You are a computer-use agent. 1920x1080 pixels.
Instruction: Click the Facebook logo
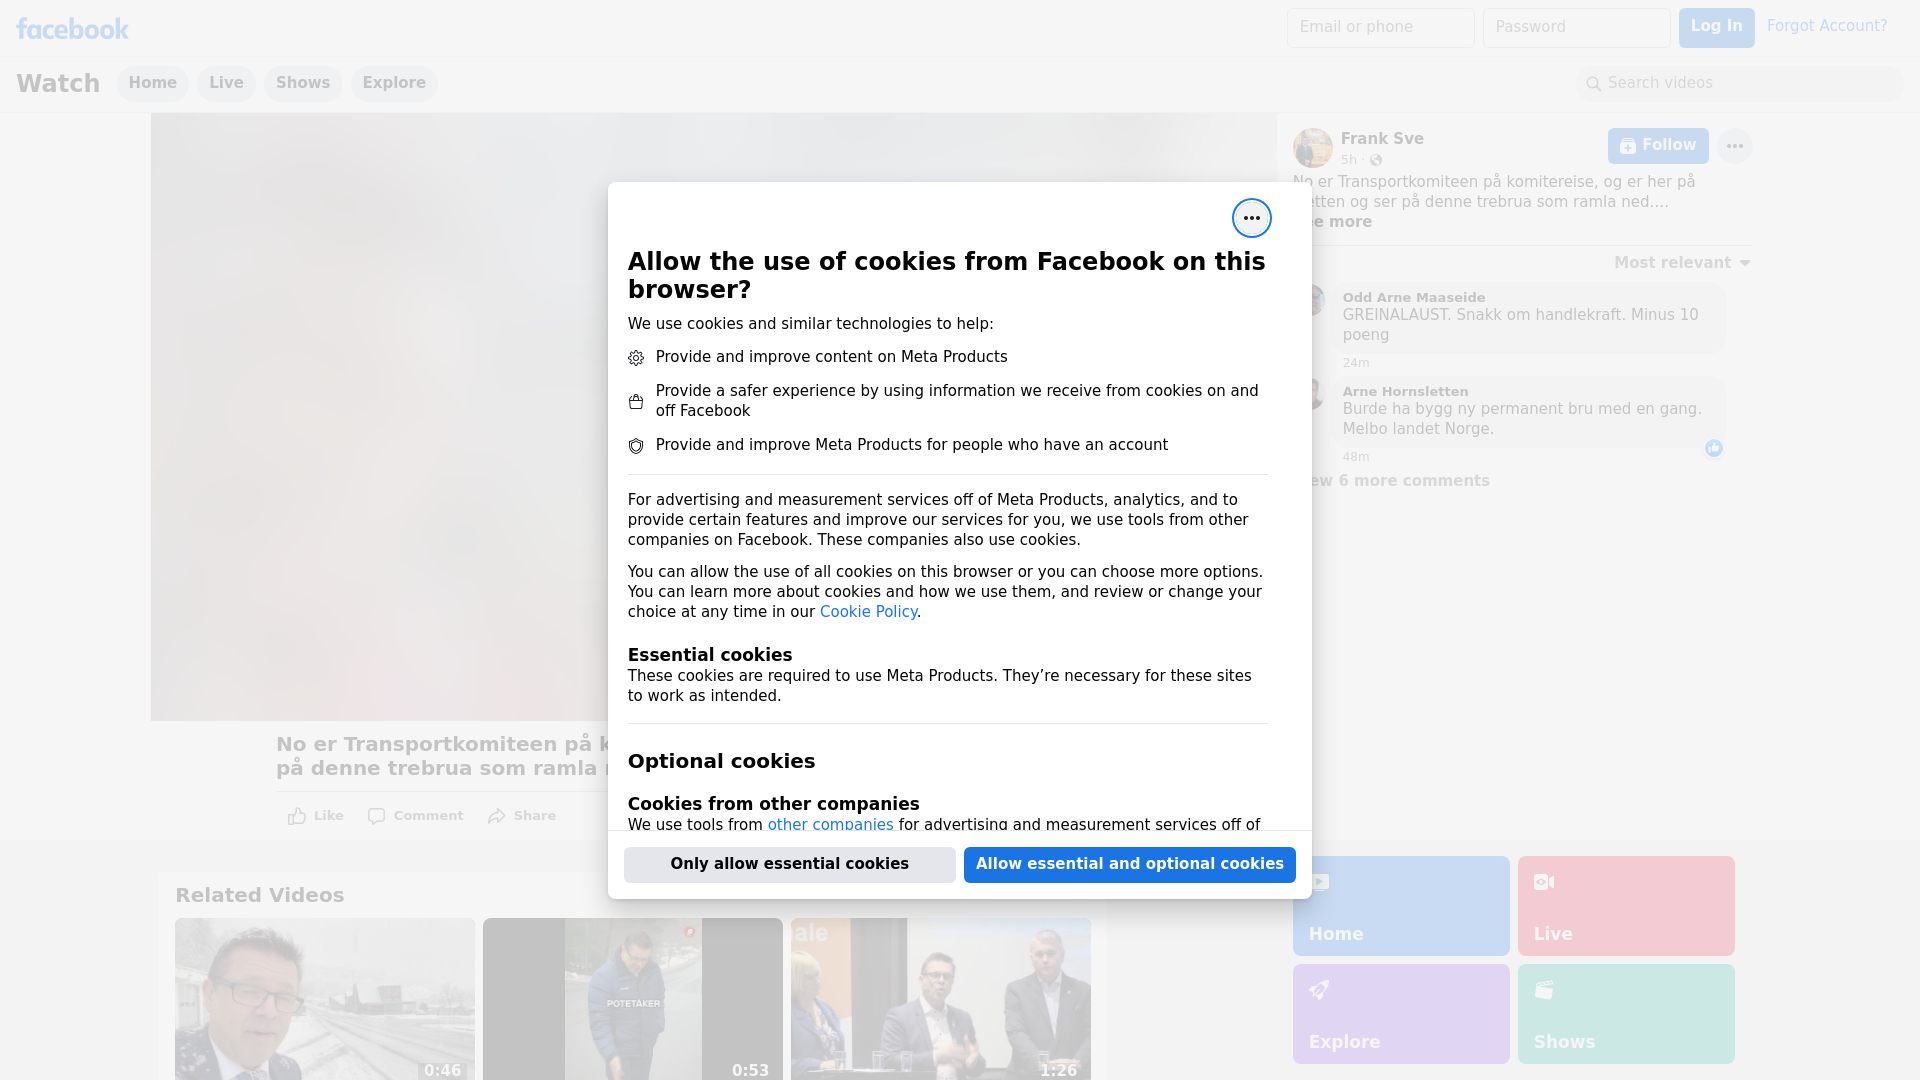click(x=72, y=29)
